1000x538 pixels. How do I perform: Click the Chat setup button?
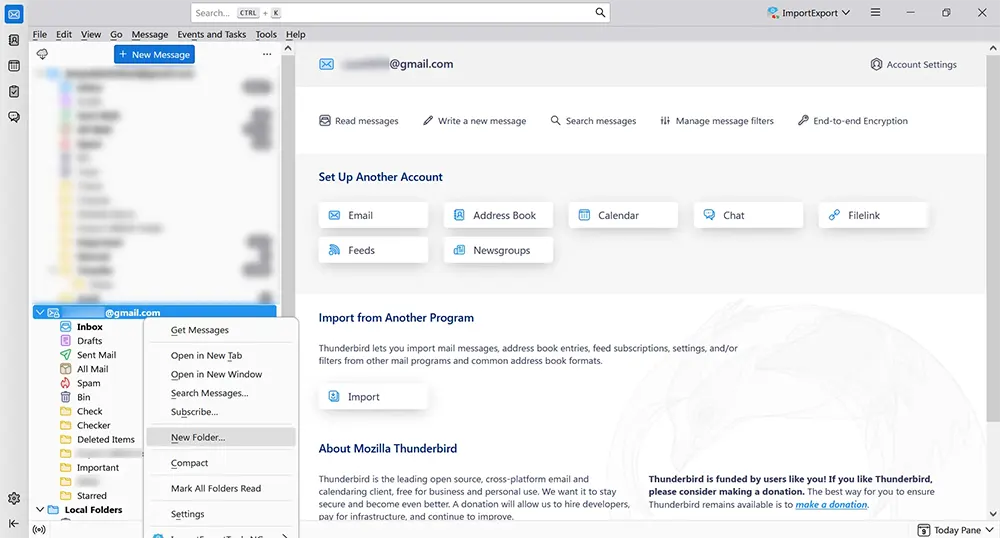(748, 215)
